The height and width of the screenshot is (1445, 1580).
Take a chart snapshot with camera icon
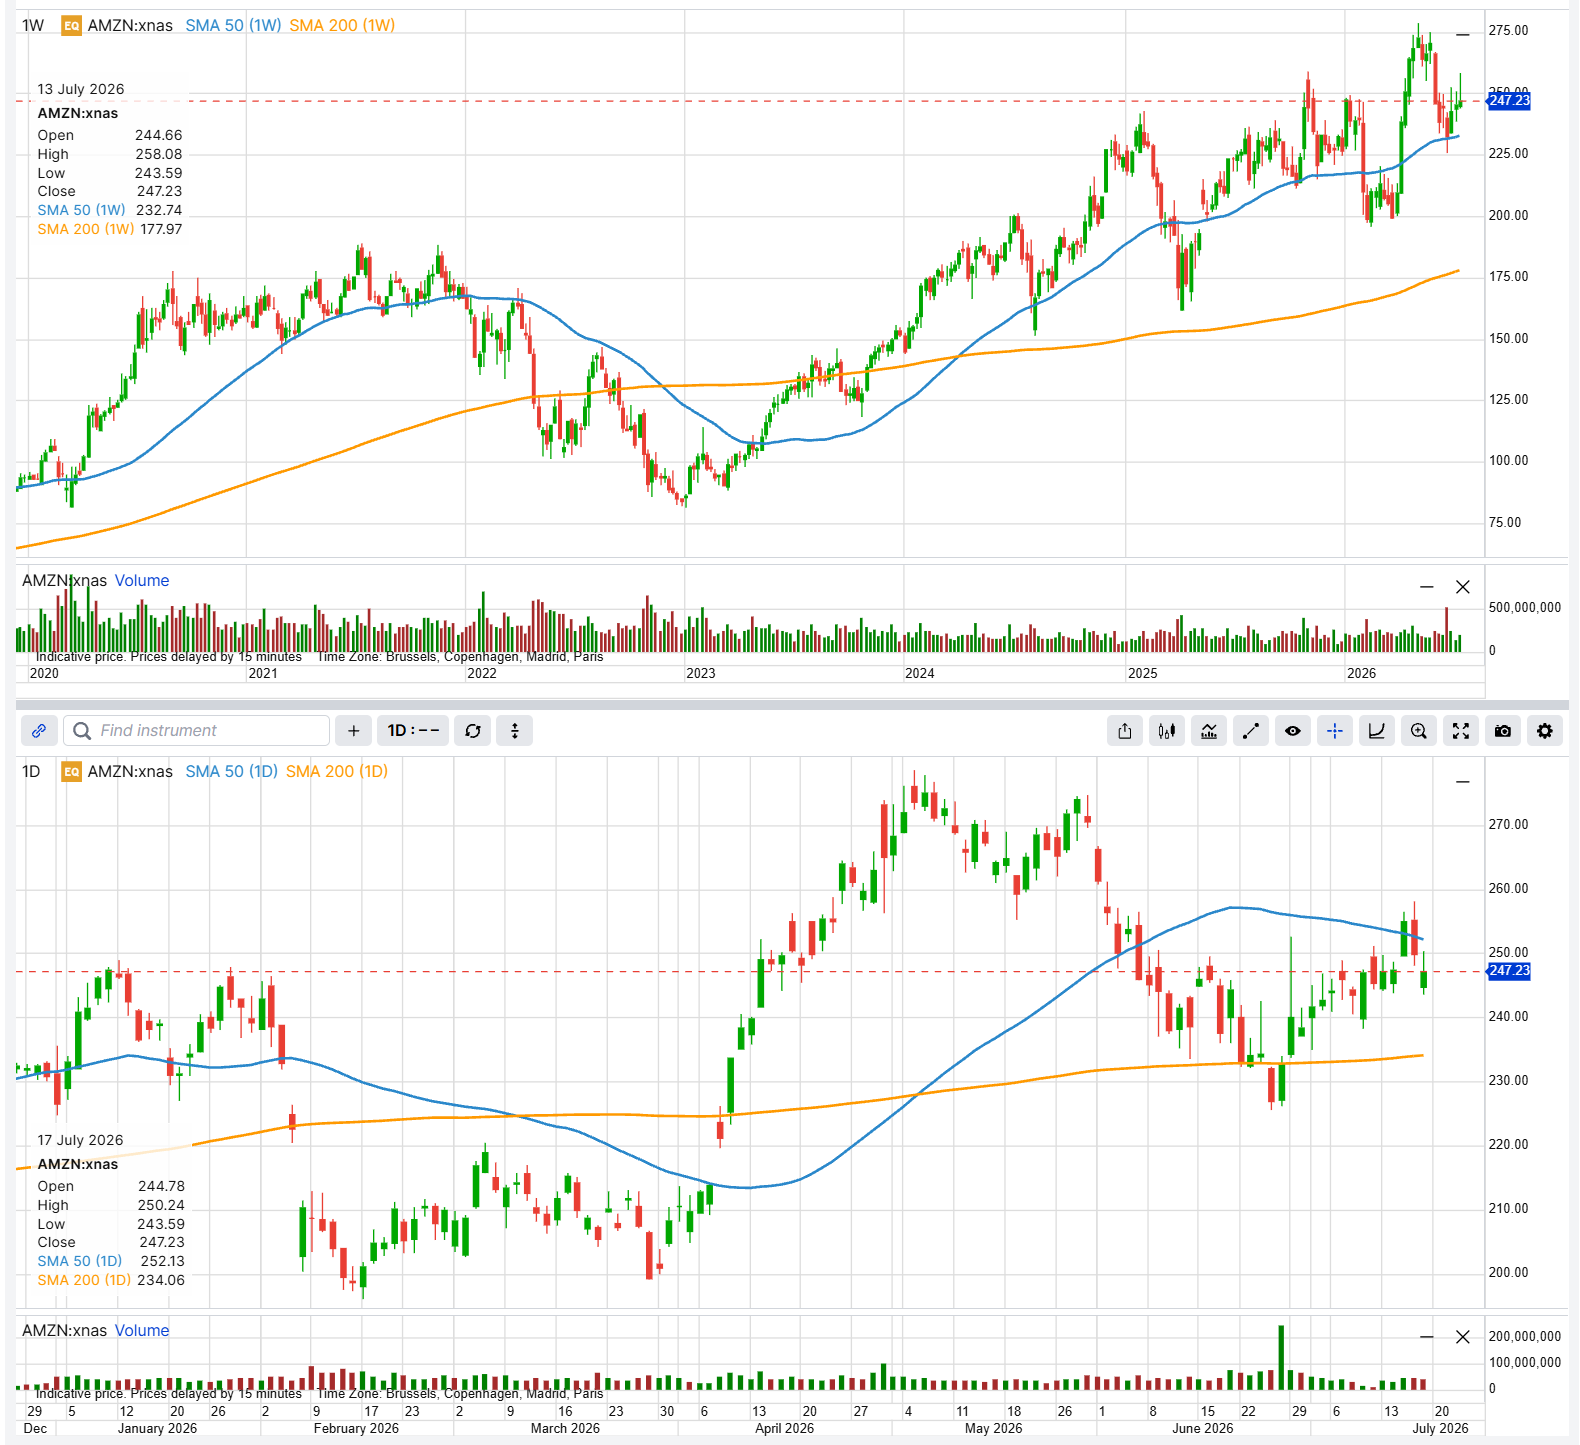pyautogui.click(x=1503, y=731)
